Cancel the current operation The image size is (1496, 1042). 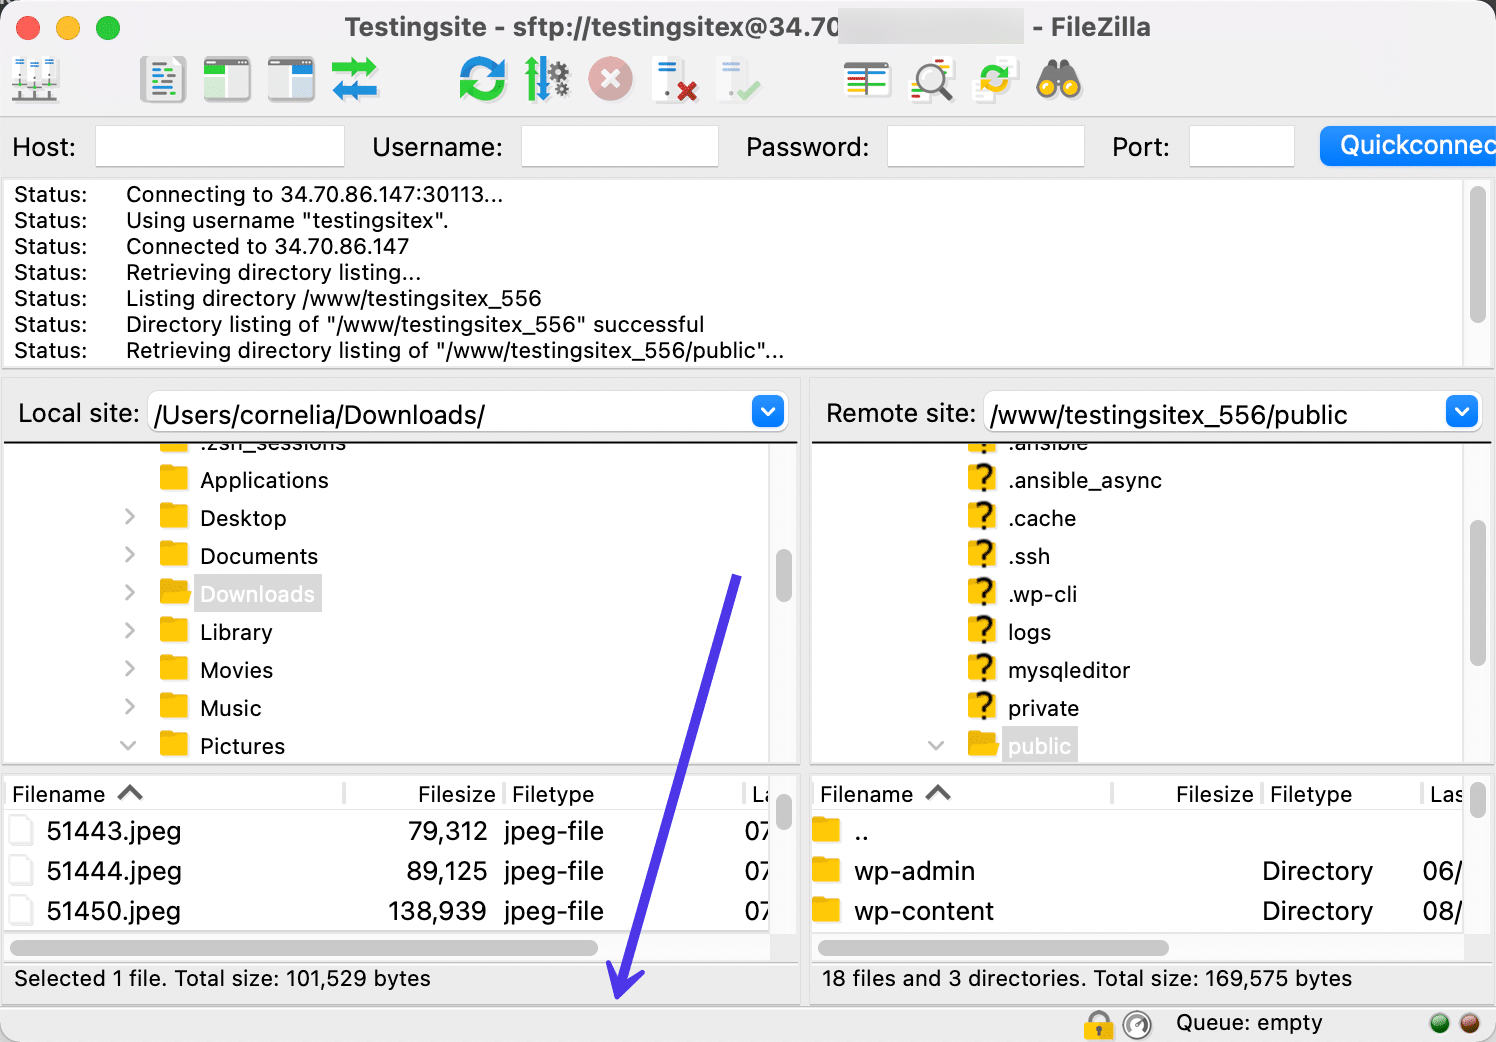pyautogui.click(x=610, y=80)
